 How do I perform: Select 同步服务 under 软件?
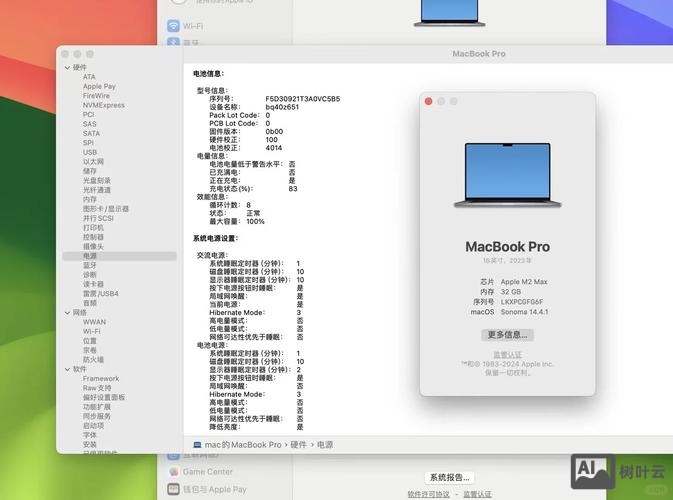[97, 416]
